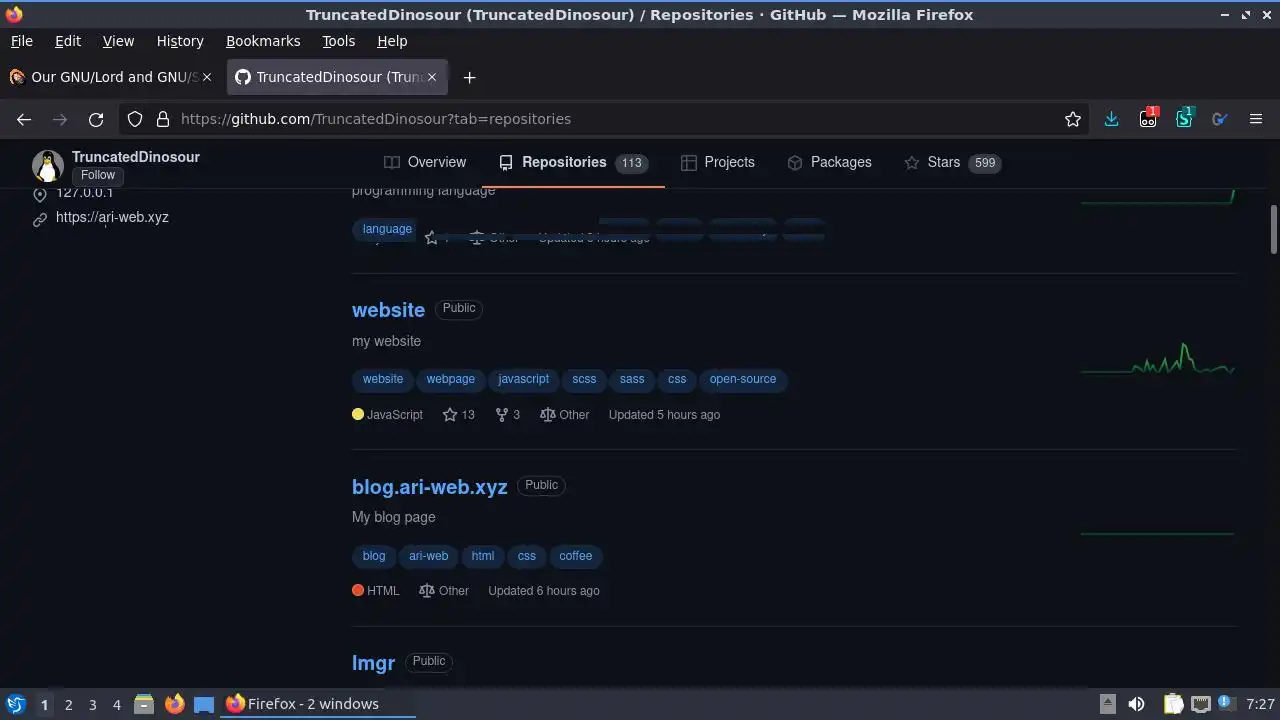This screenshot has height=720, width=1280.
Task: Click the license scale icon on website repo
Action: pyautogui.click(x=547, y=414)
